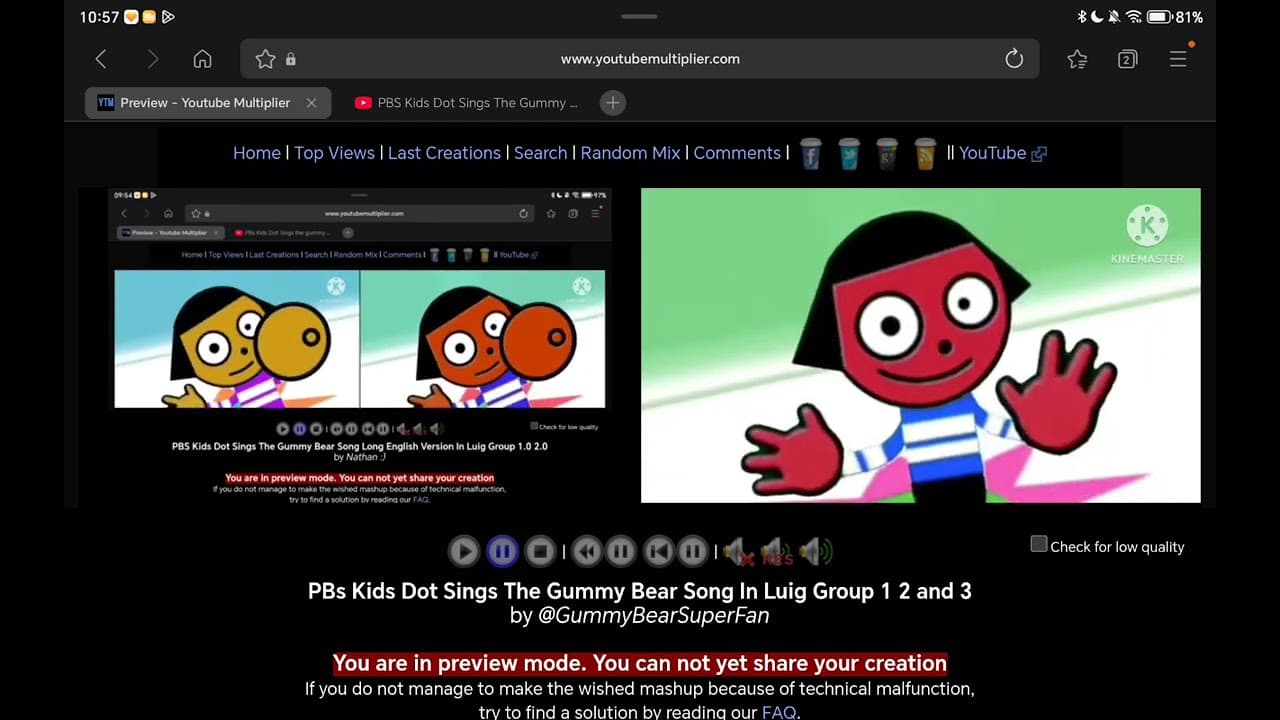Open the Top Views page
Screen dimensions: 1280x720
click(334, 153)
